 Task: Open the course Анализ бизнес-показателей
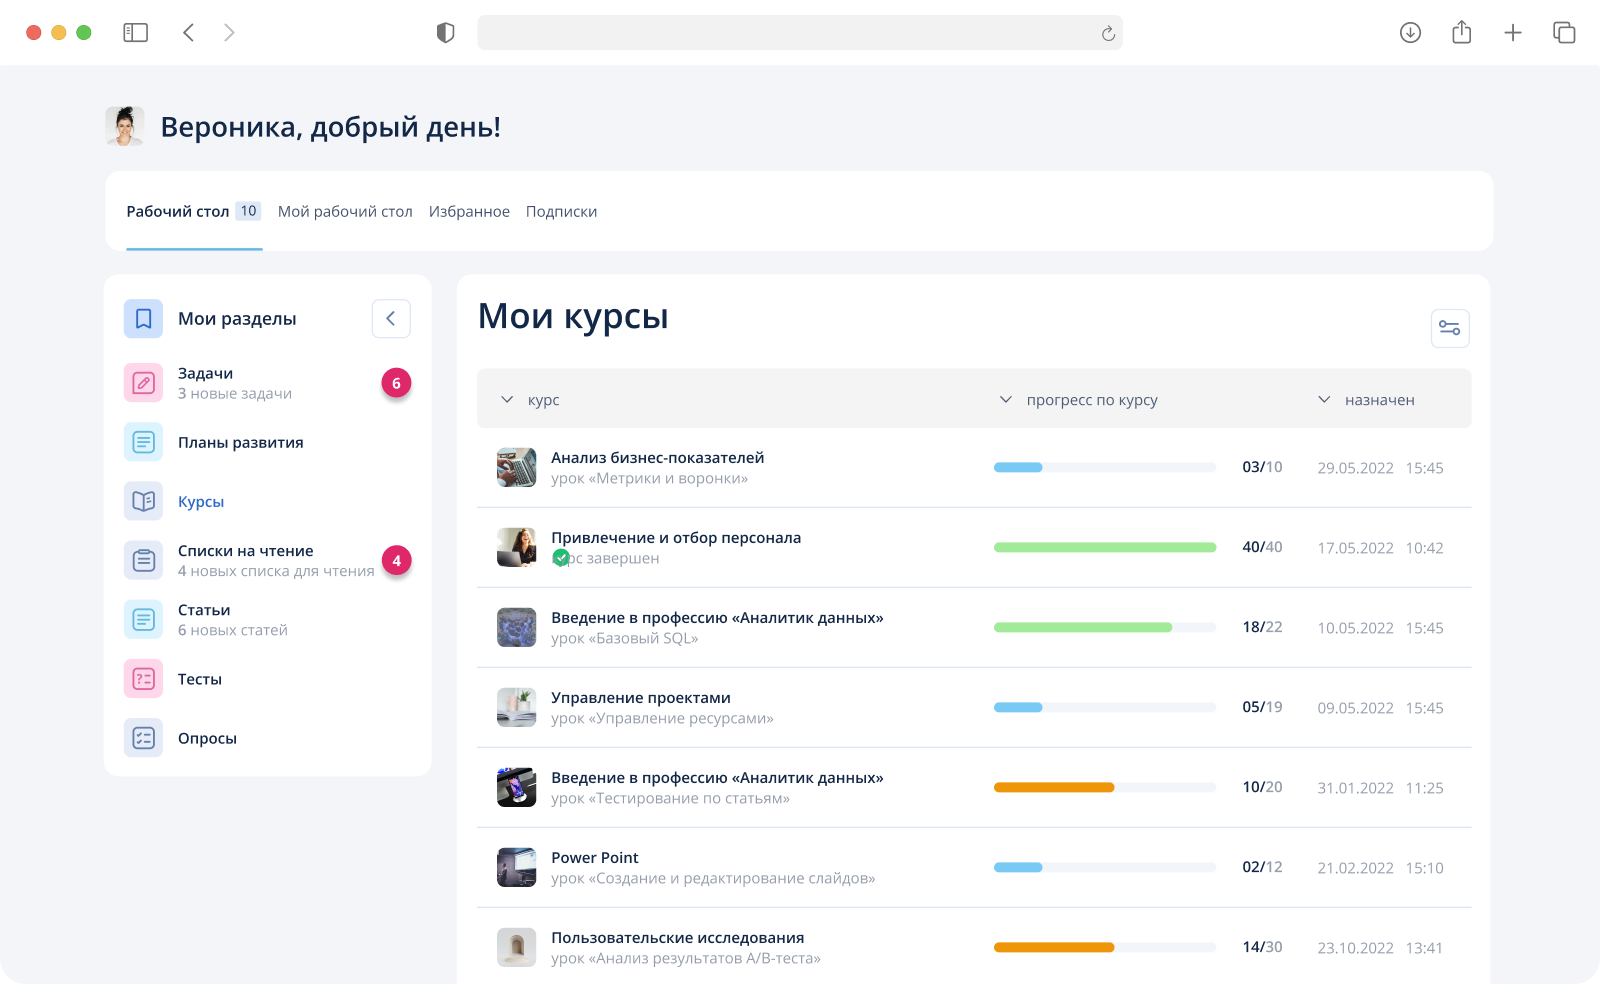click(x=658, y=457)
